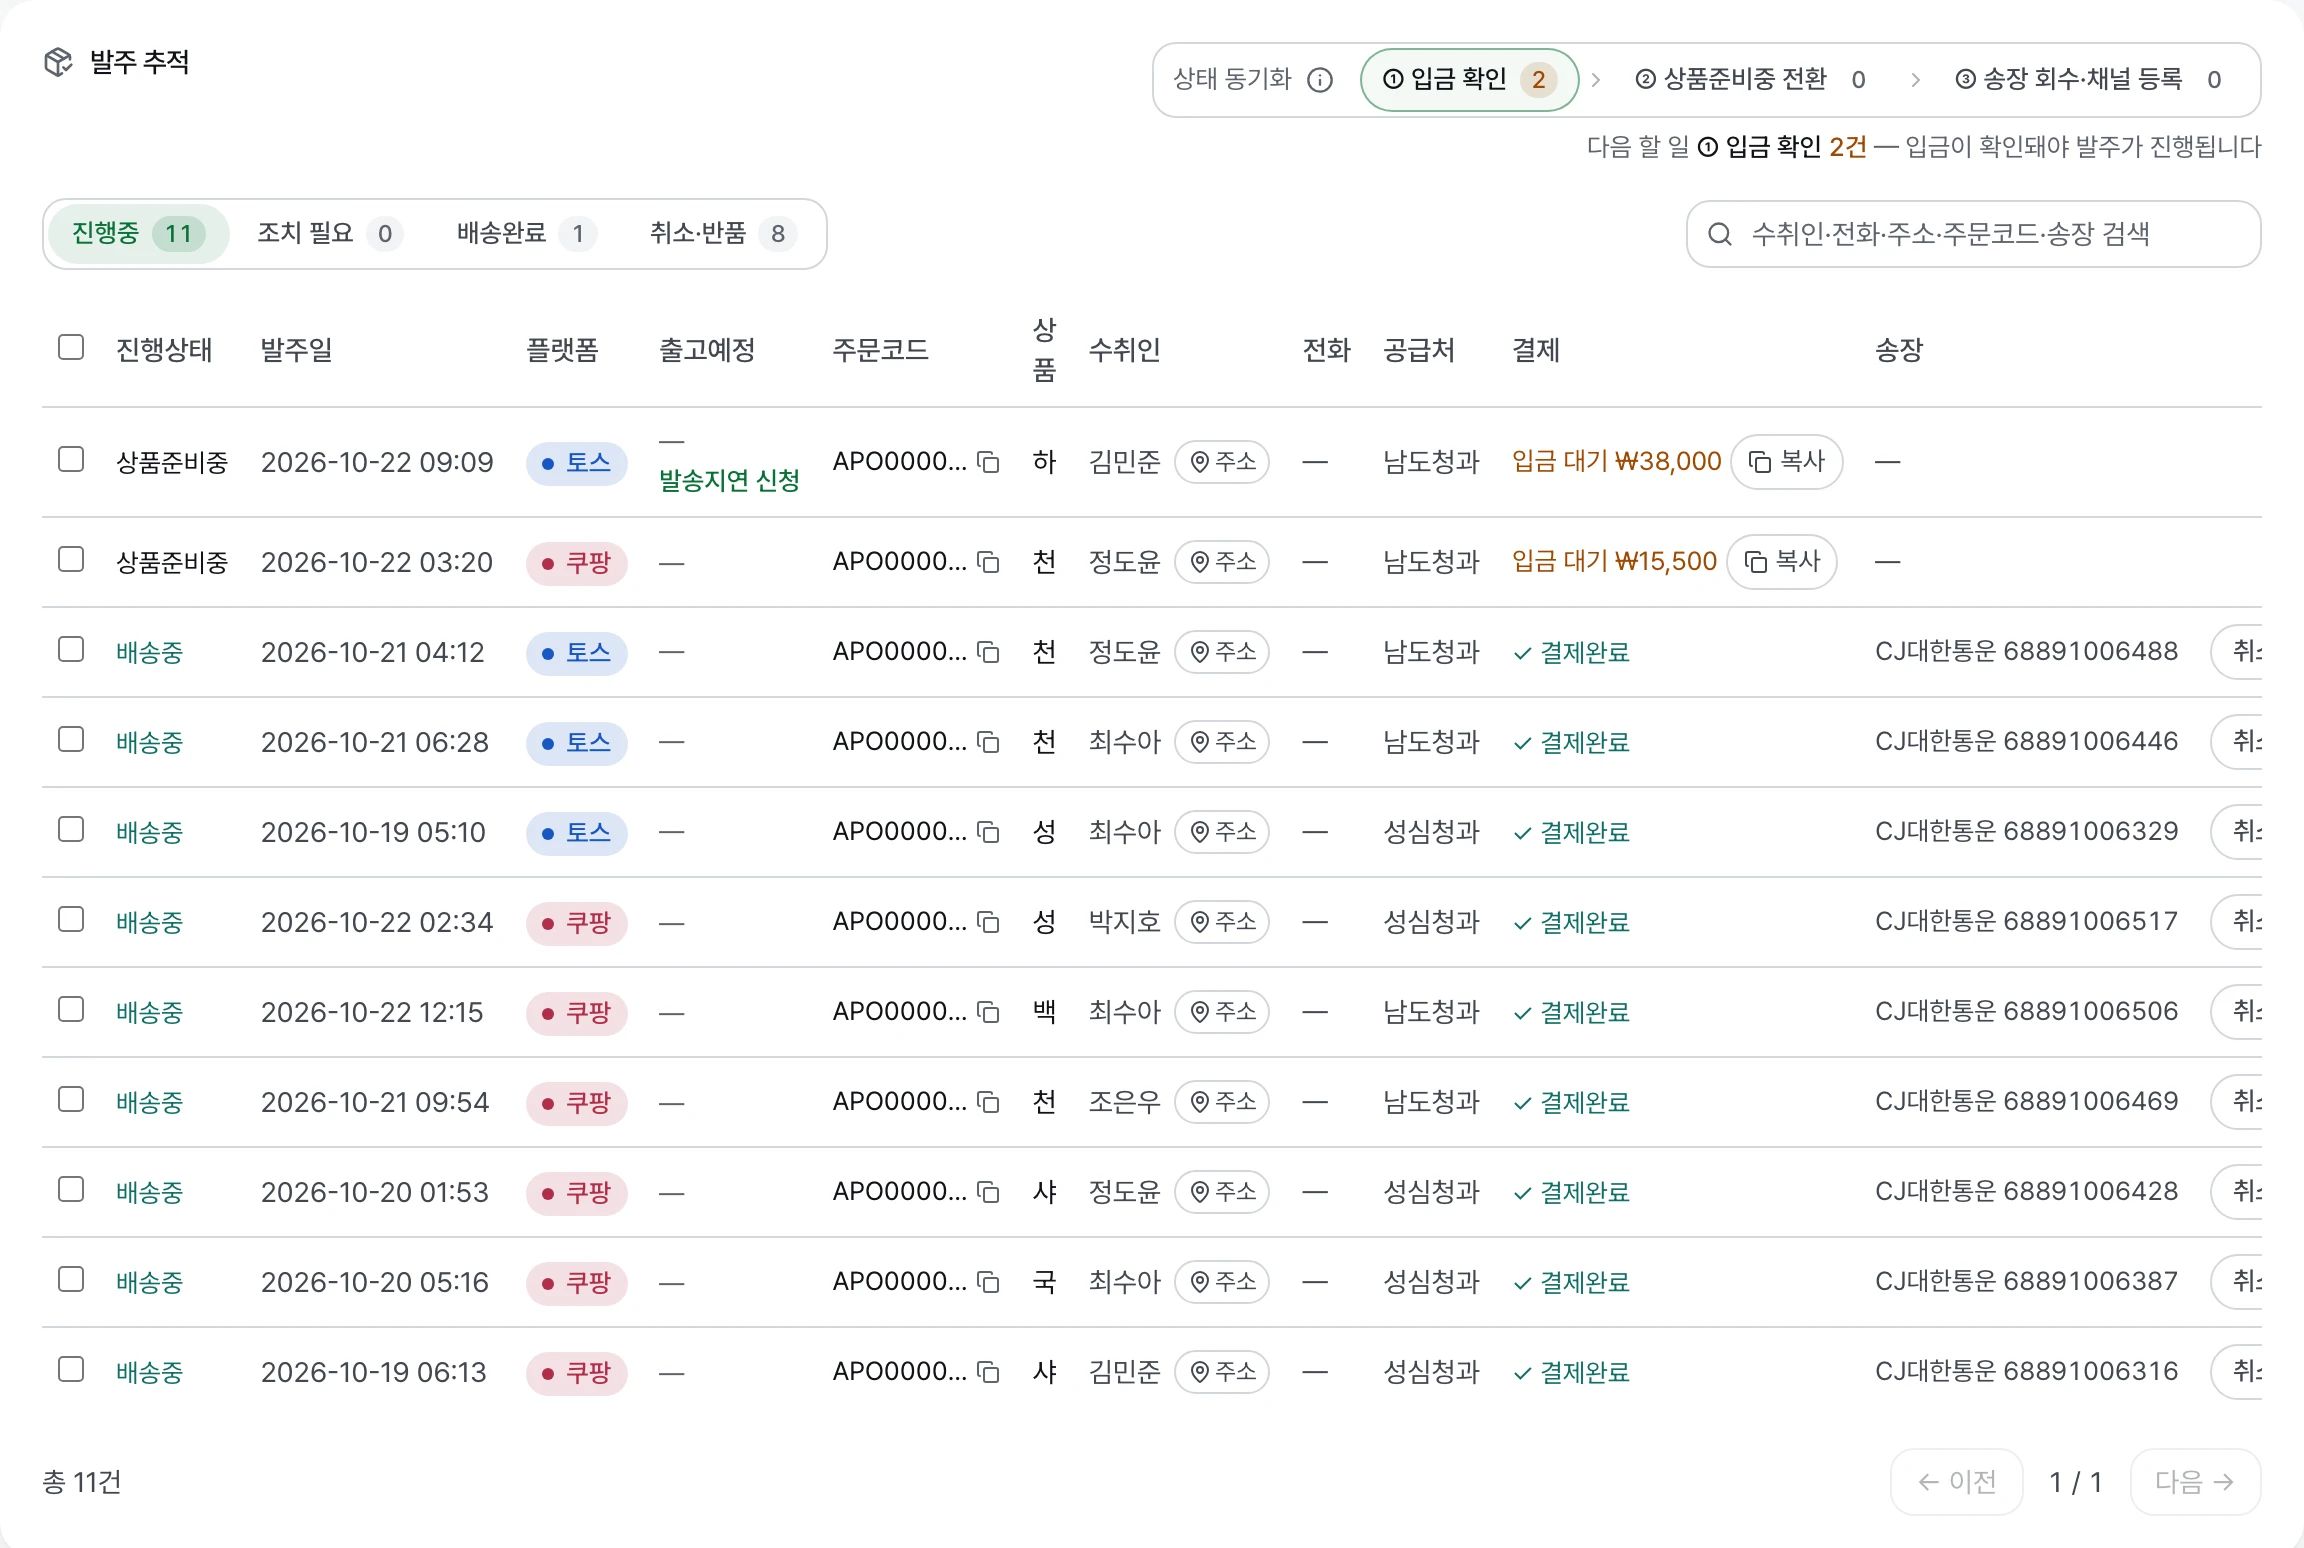Viewport: 2304px width, 1548px height.
Task: Copy order code in 2026-10-19 06:13 row
Action: [x=988, y=1372]
